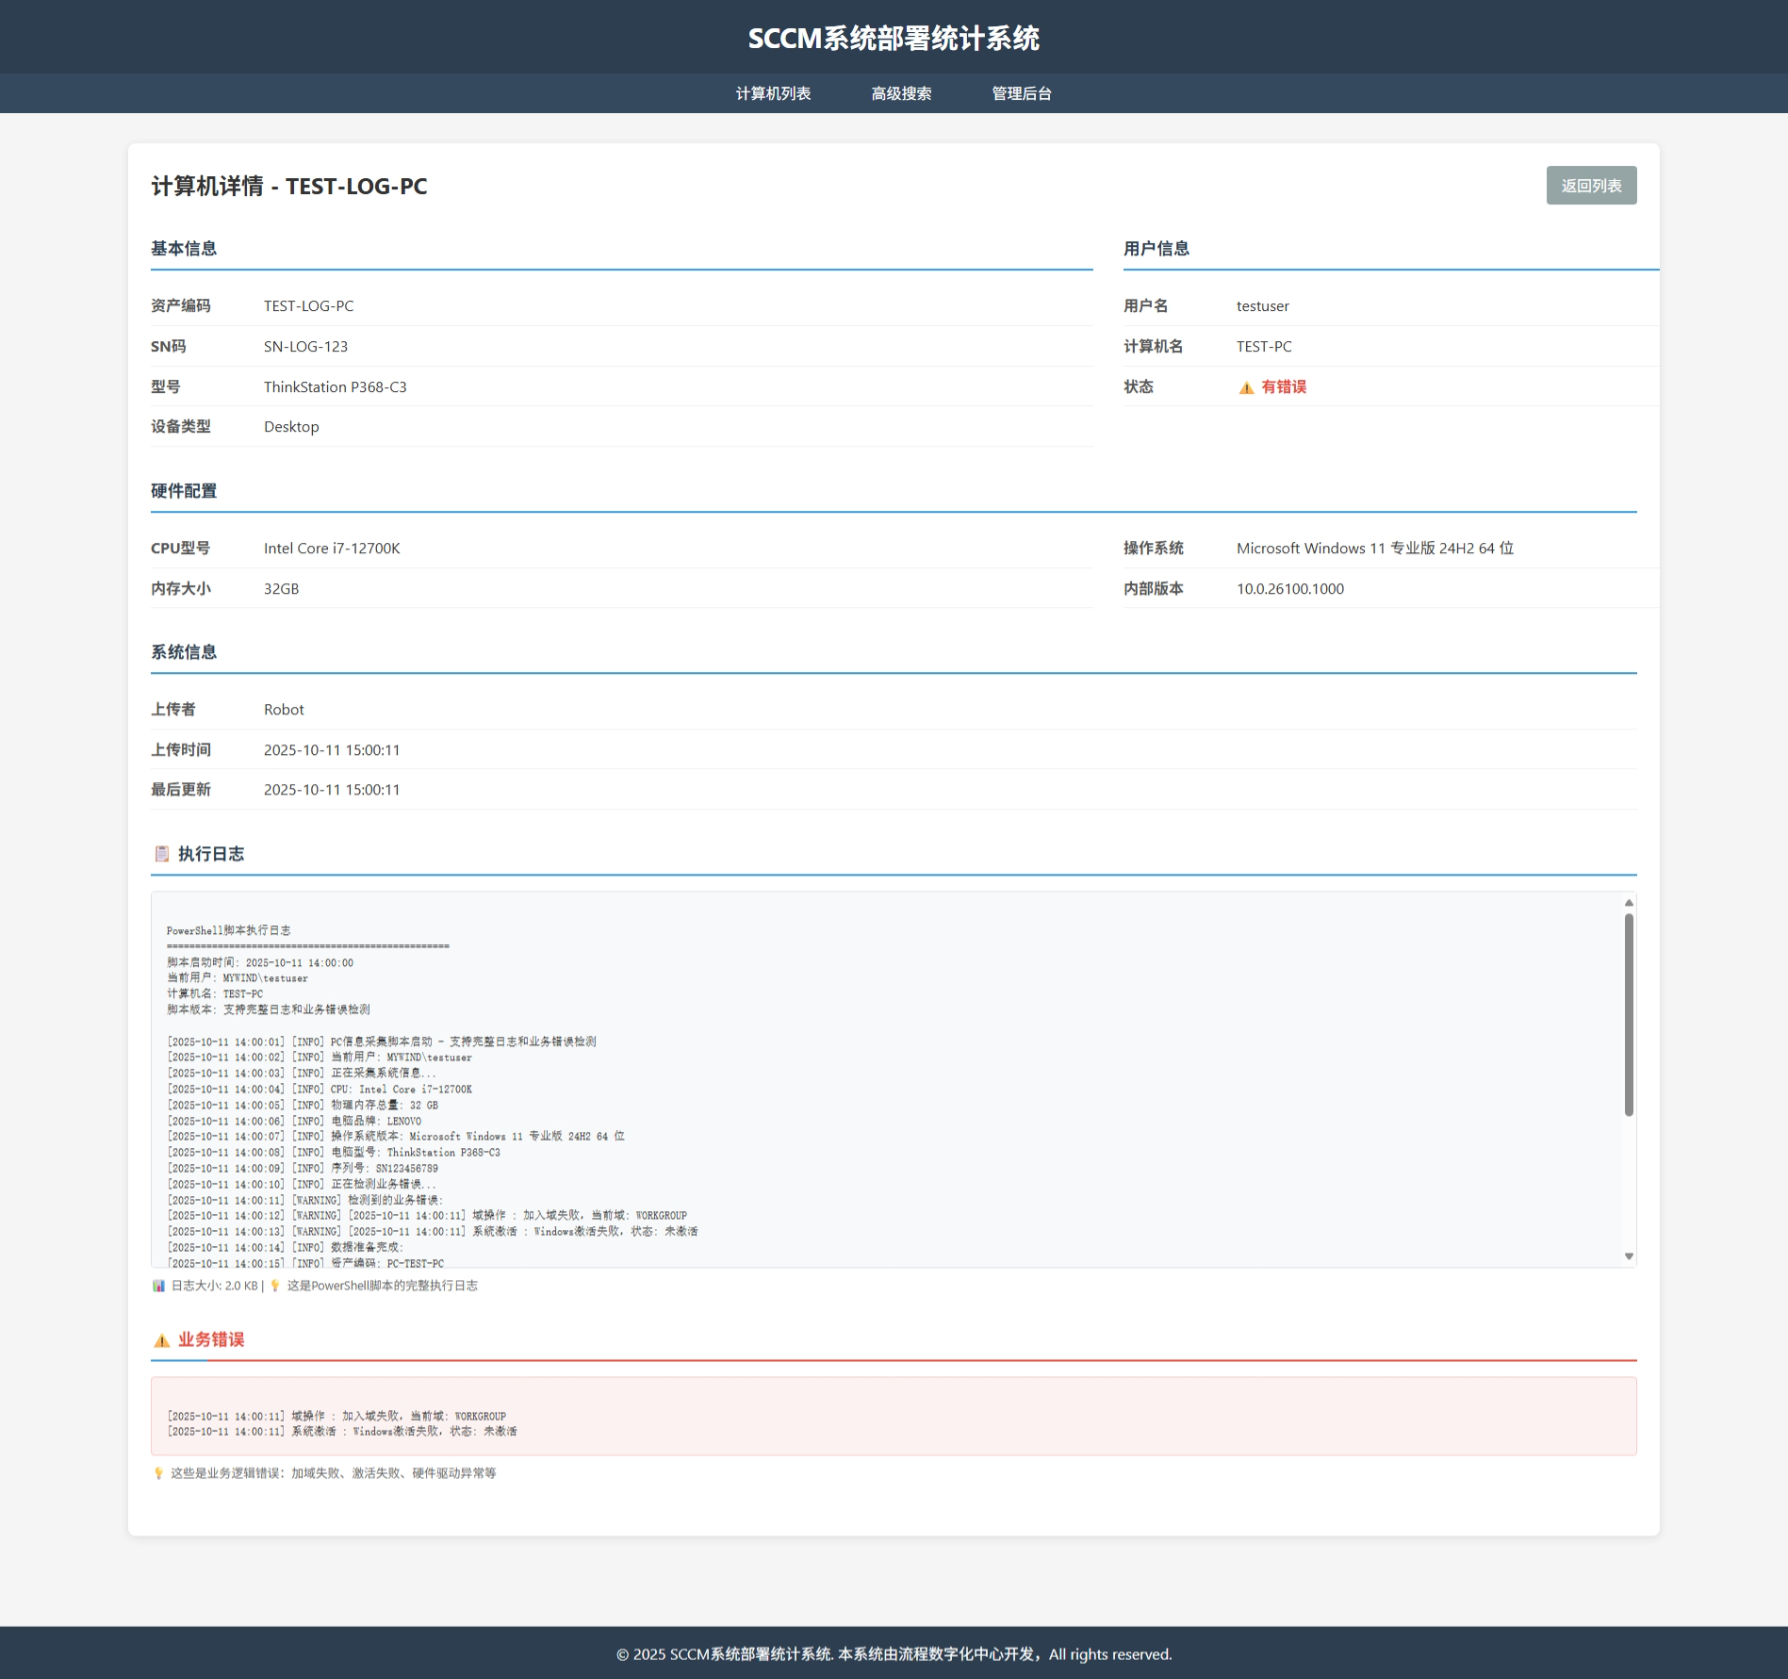Click the business error line 加入域失败
The width and height of the screenshot is (1788, 1679).
point(336,1416)
